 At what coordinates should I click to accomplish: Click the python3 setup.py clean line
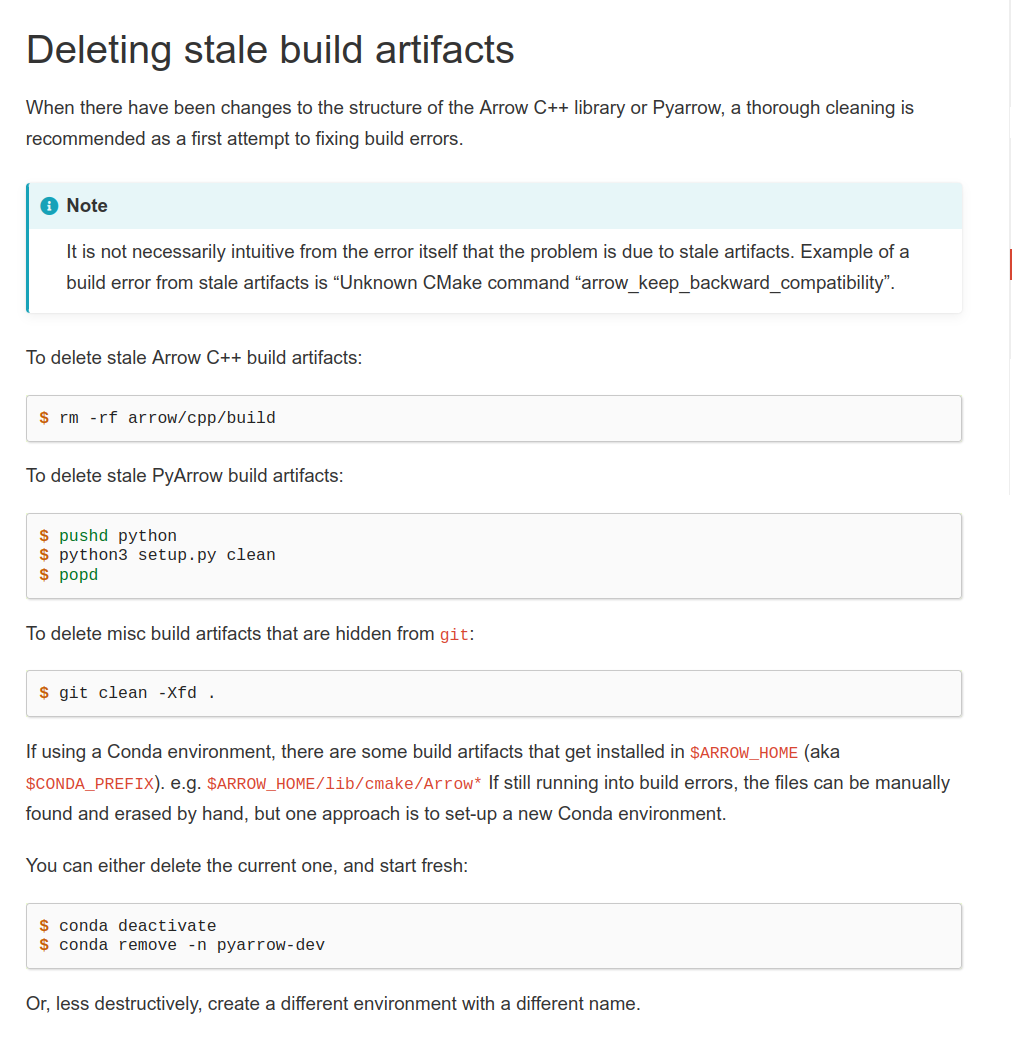167,555
